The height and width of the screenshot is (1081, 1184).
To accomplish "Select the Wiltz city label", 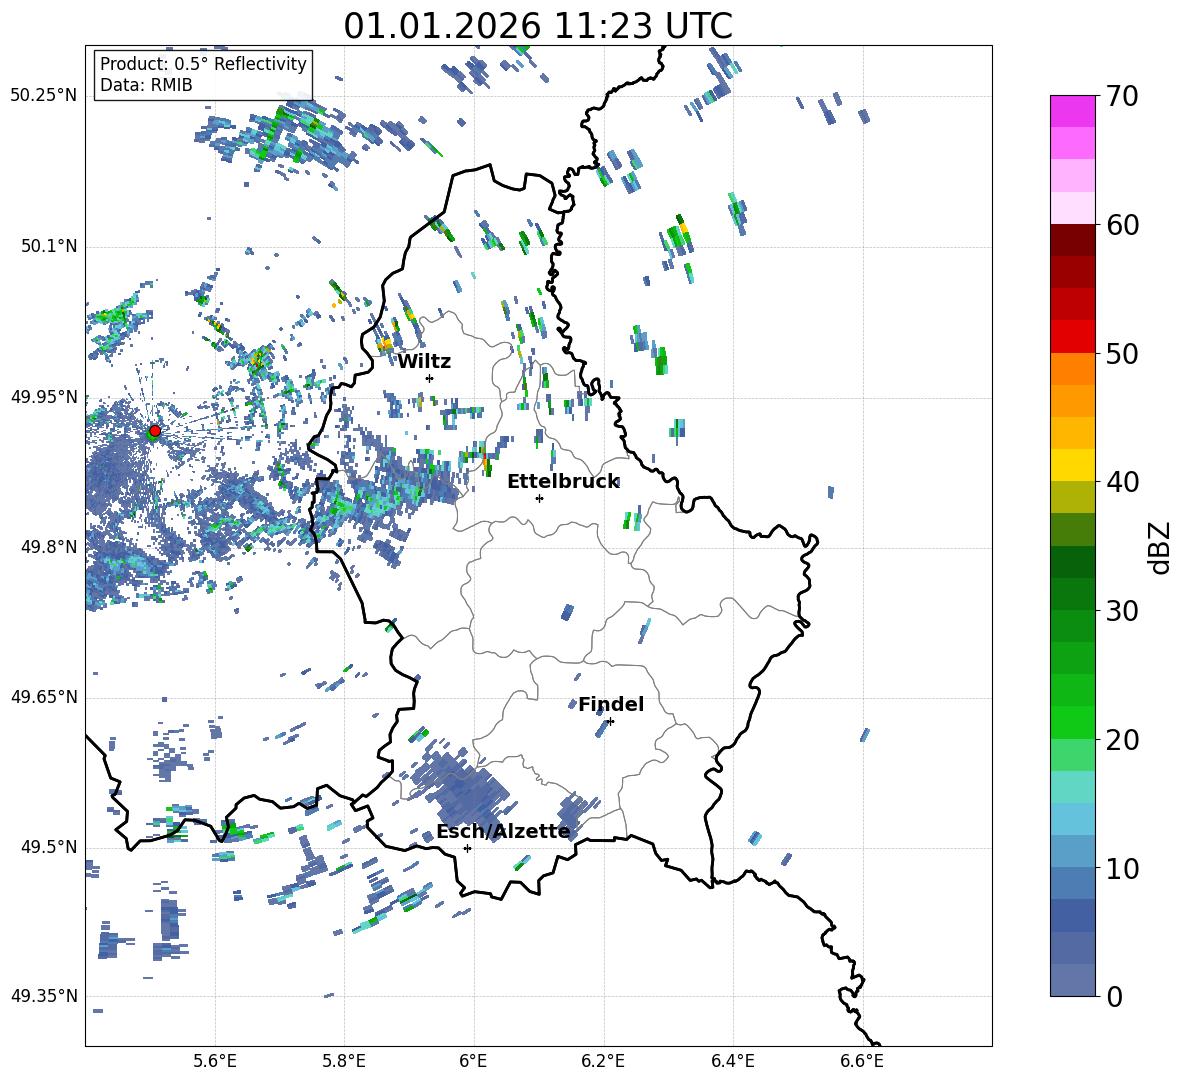I will point(424,361).
